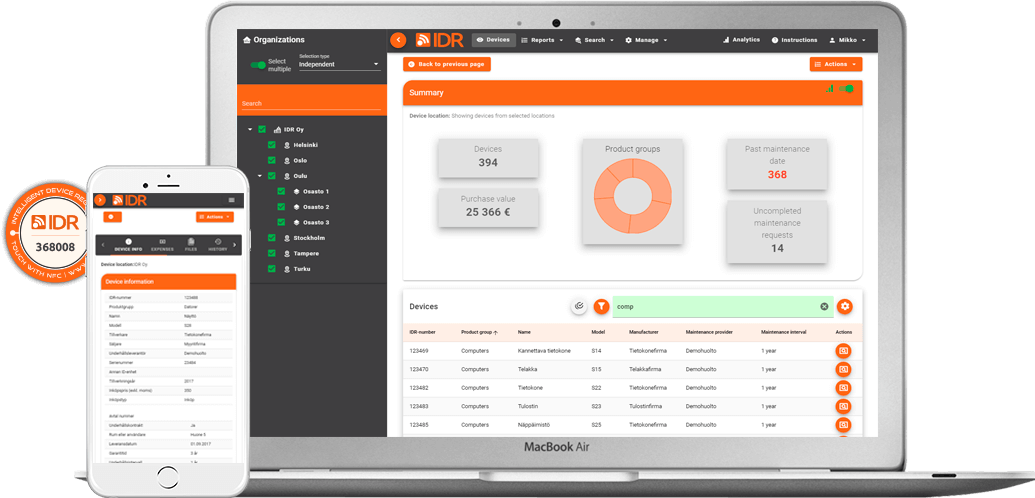The image size is (1035, 498).
Task: Collapse the IDR Oy tree node
Action: pos(250,129)
